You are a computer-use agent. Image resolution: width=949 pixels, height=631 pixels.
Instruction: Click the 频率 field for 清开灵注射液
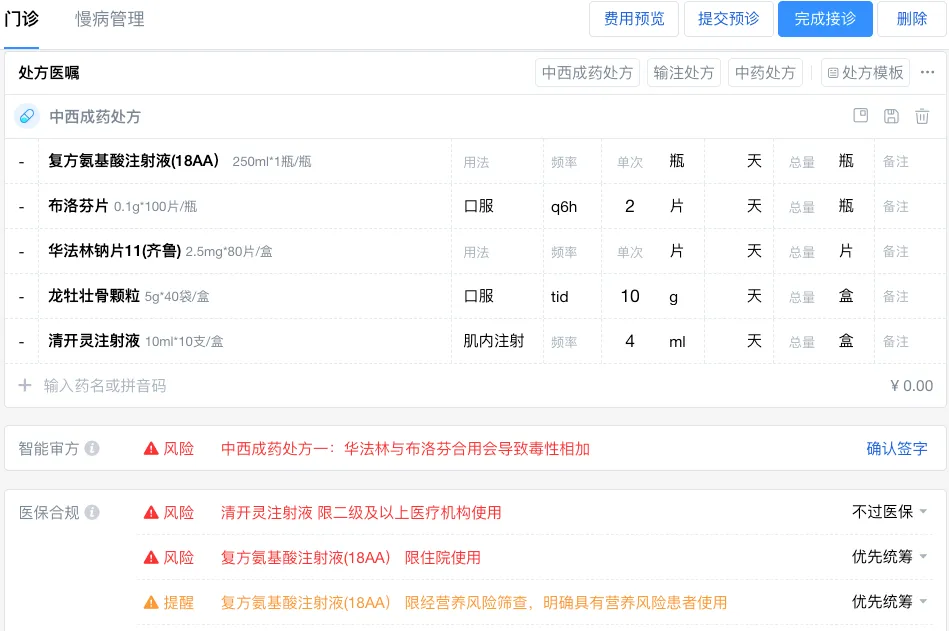click(564, 342)
